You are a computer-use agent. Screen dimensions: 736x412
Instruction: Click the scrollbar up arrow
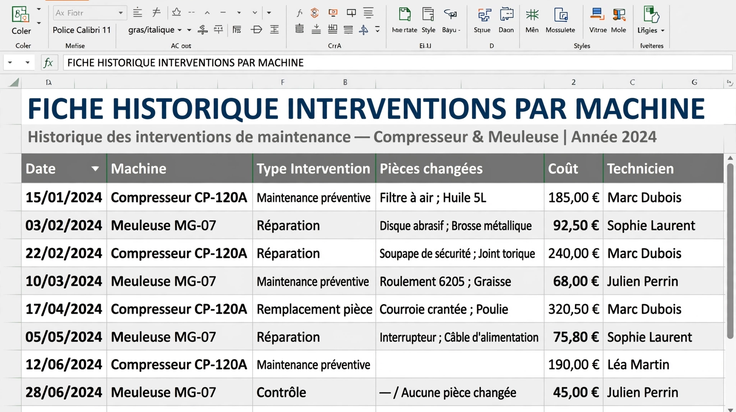(x=730, y=158)
